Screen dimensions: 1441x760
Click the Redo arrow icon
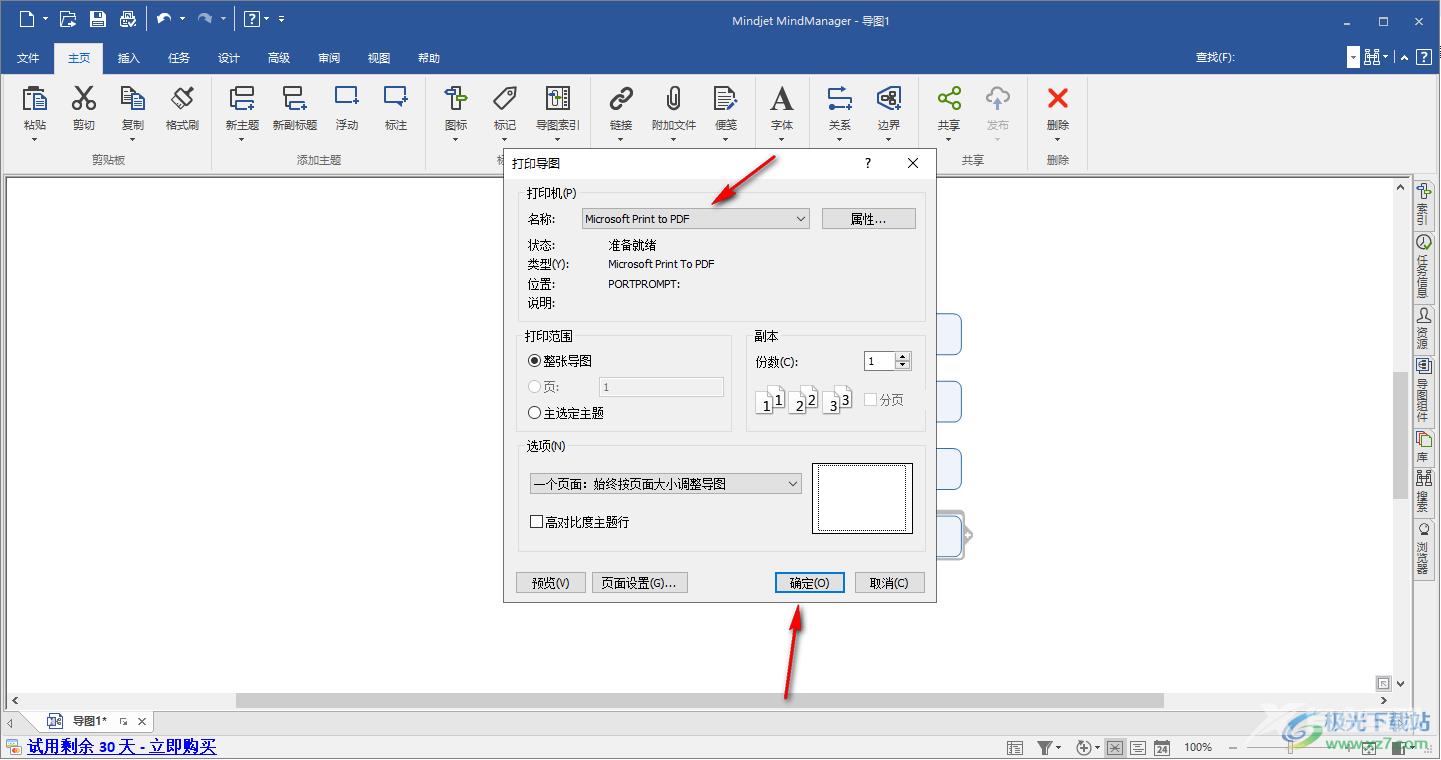pyautogui.click(x=205, y=19)
